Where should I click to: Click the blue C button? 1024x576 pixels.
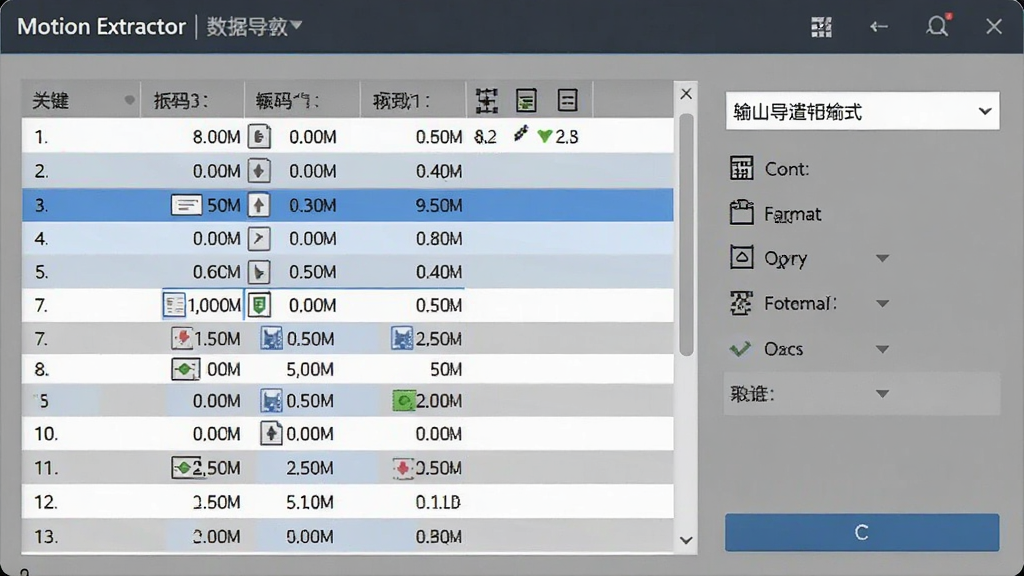point(862,532)
